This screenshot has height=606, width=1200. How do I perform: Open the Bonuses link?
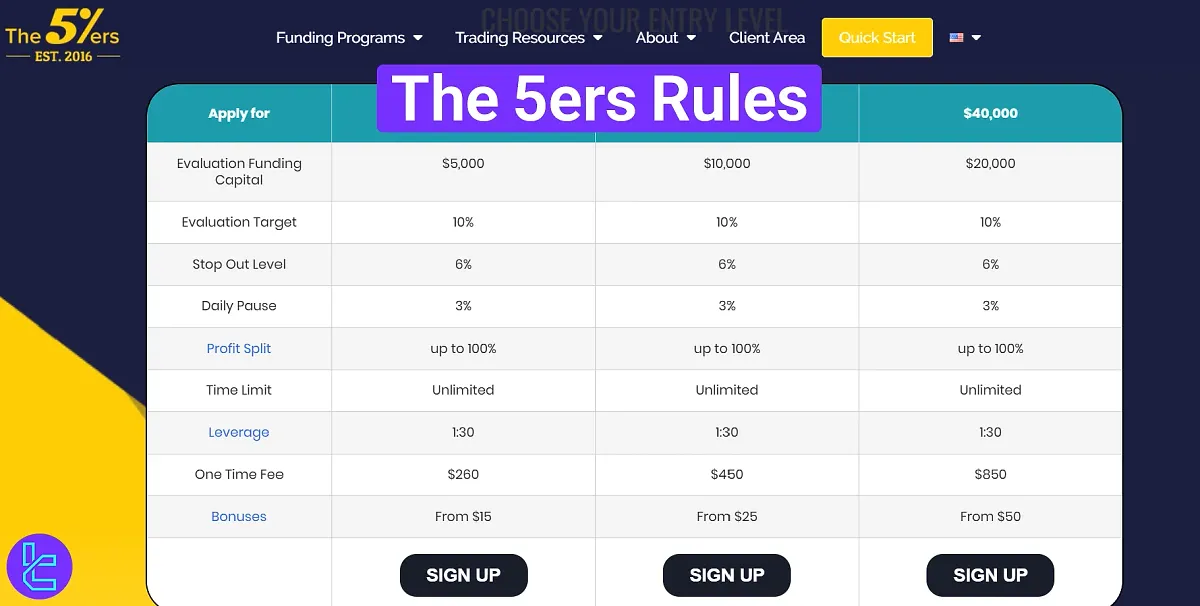[x=238, y=516]
